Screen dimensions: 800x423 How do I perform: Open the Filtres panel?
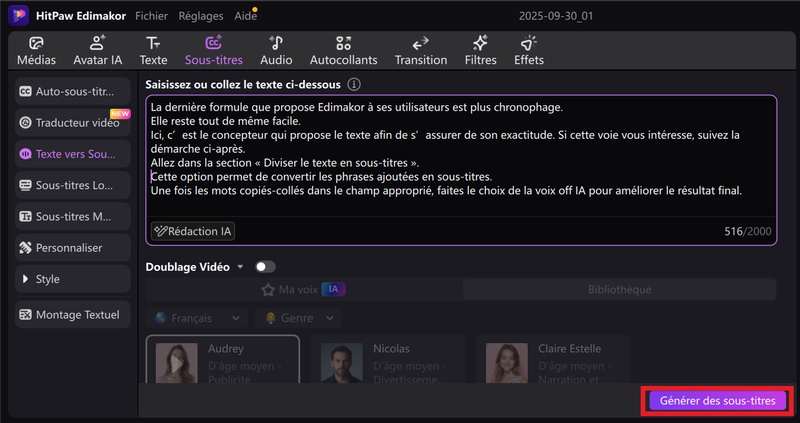(480, 51)
